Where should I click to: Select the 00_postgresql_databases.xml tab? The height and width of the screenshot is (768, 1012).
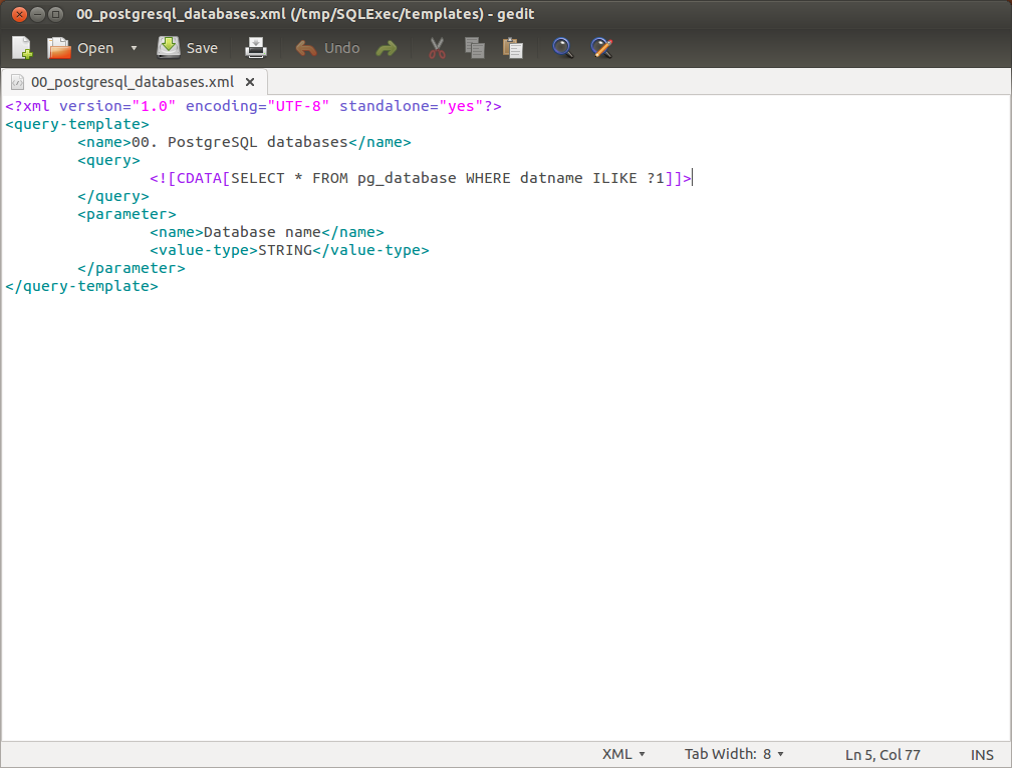click(132, 82)
